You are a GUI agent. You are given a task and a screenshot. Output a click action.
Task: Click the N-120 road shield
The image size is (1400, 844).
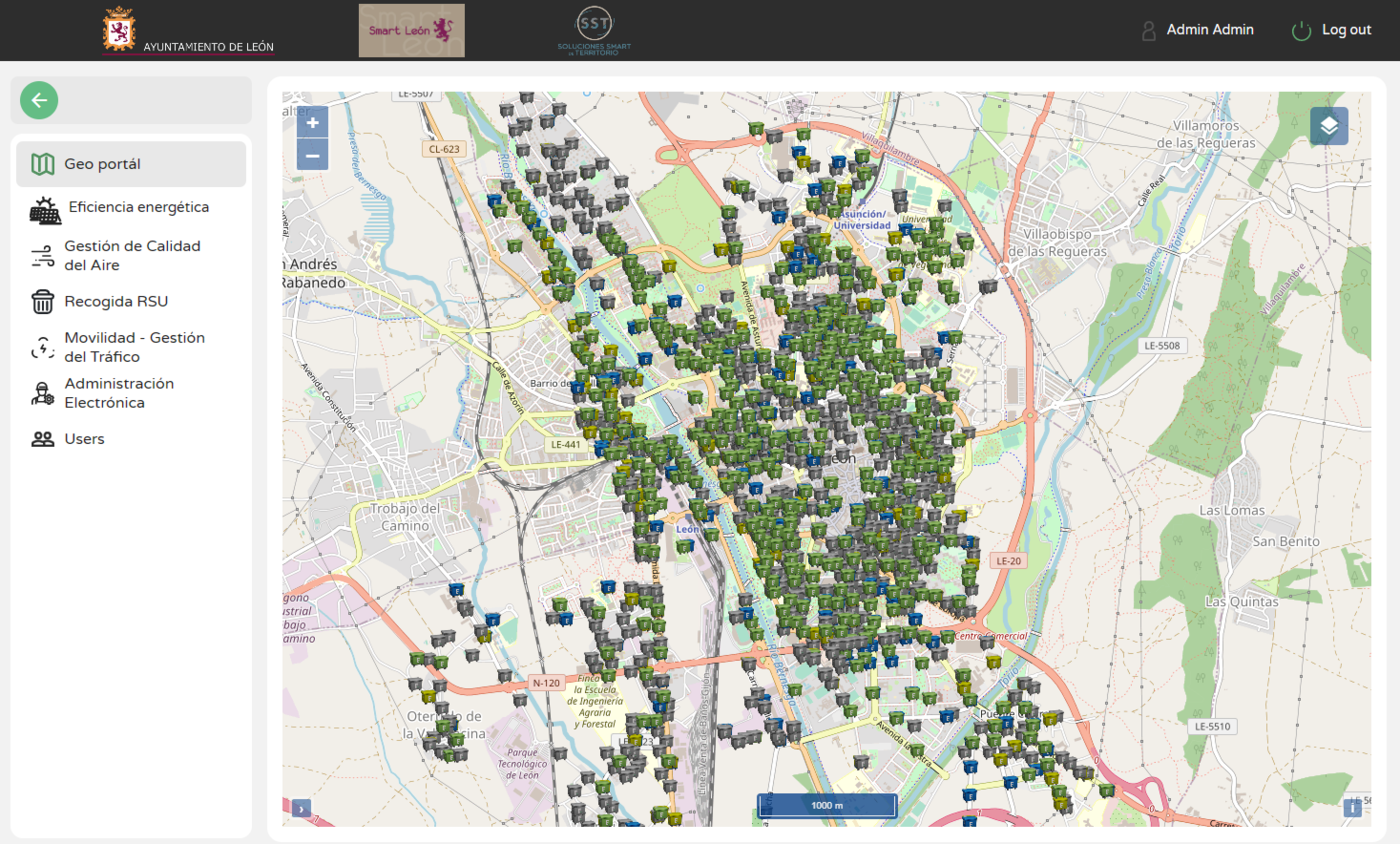coord(546,683)
